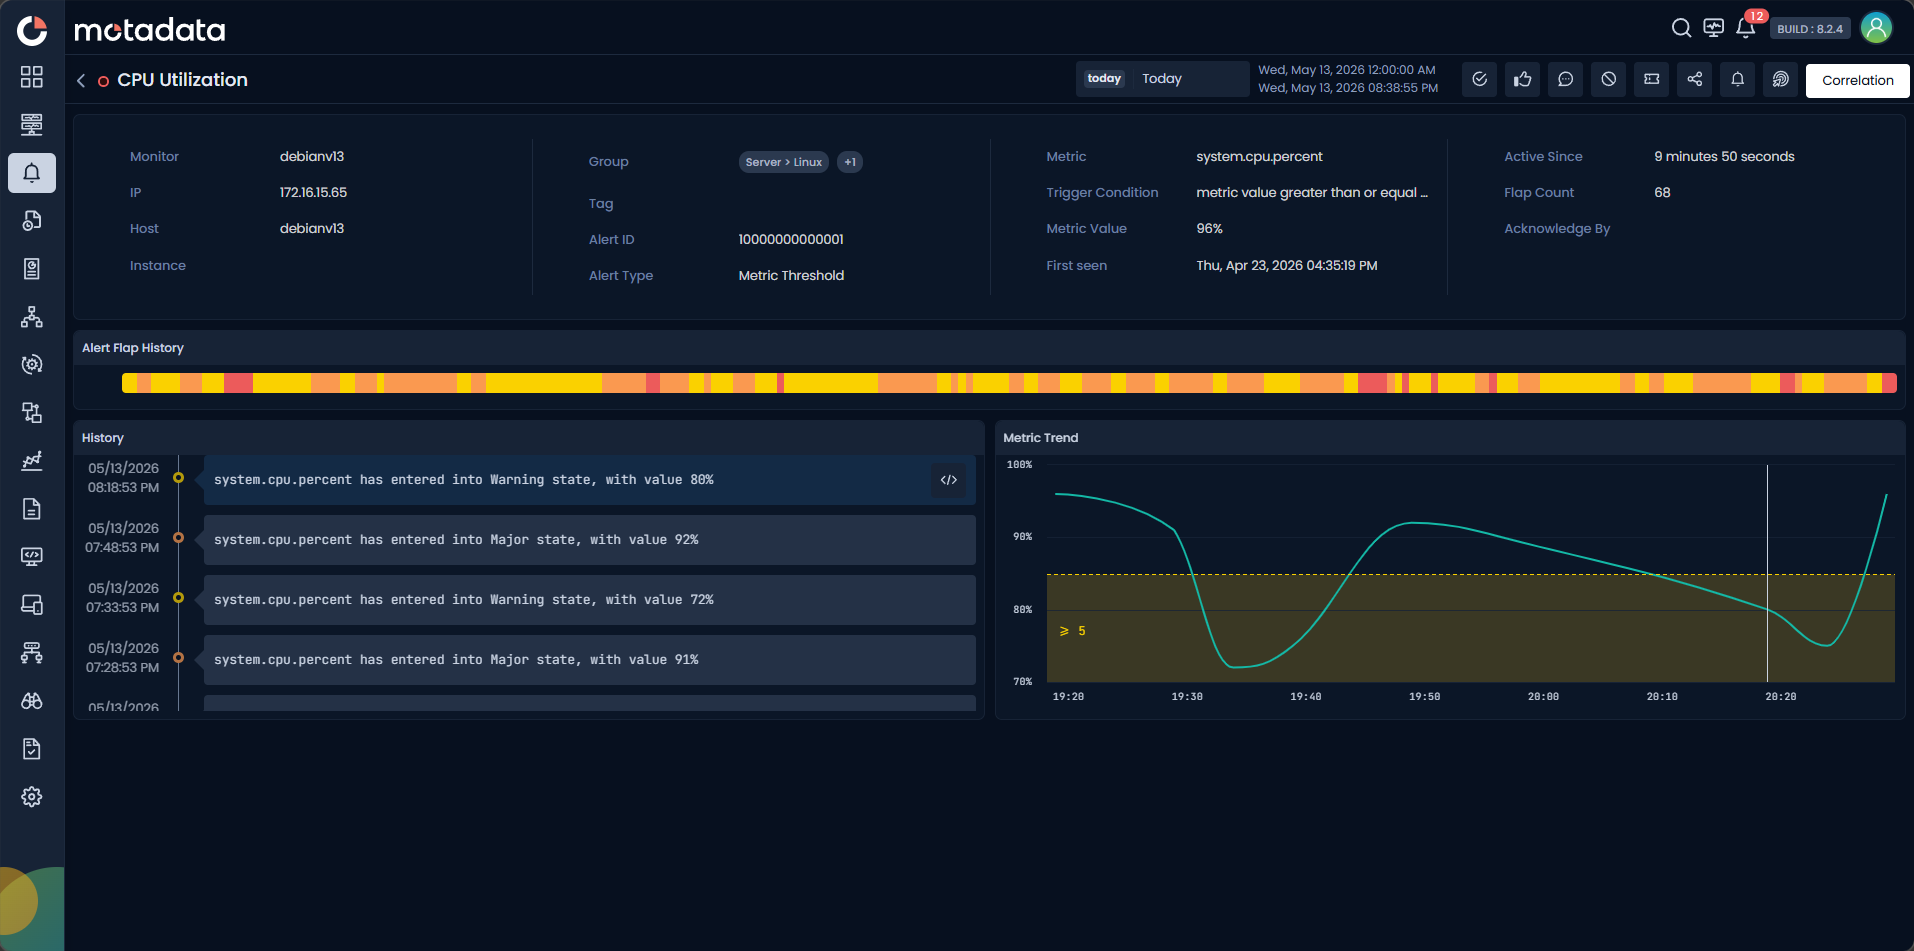
Task: Open the circular sync-gear sidebar icon
Action: click(x=32, y=365)
